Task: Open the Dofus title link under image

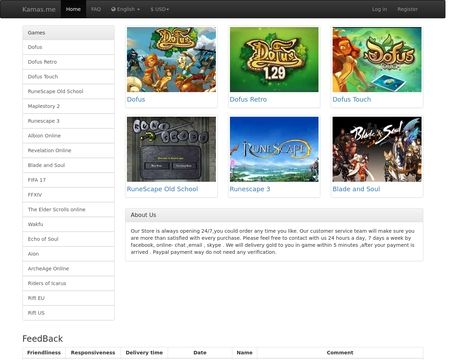Action: 136,99
